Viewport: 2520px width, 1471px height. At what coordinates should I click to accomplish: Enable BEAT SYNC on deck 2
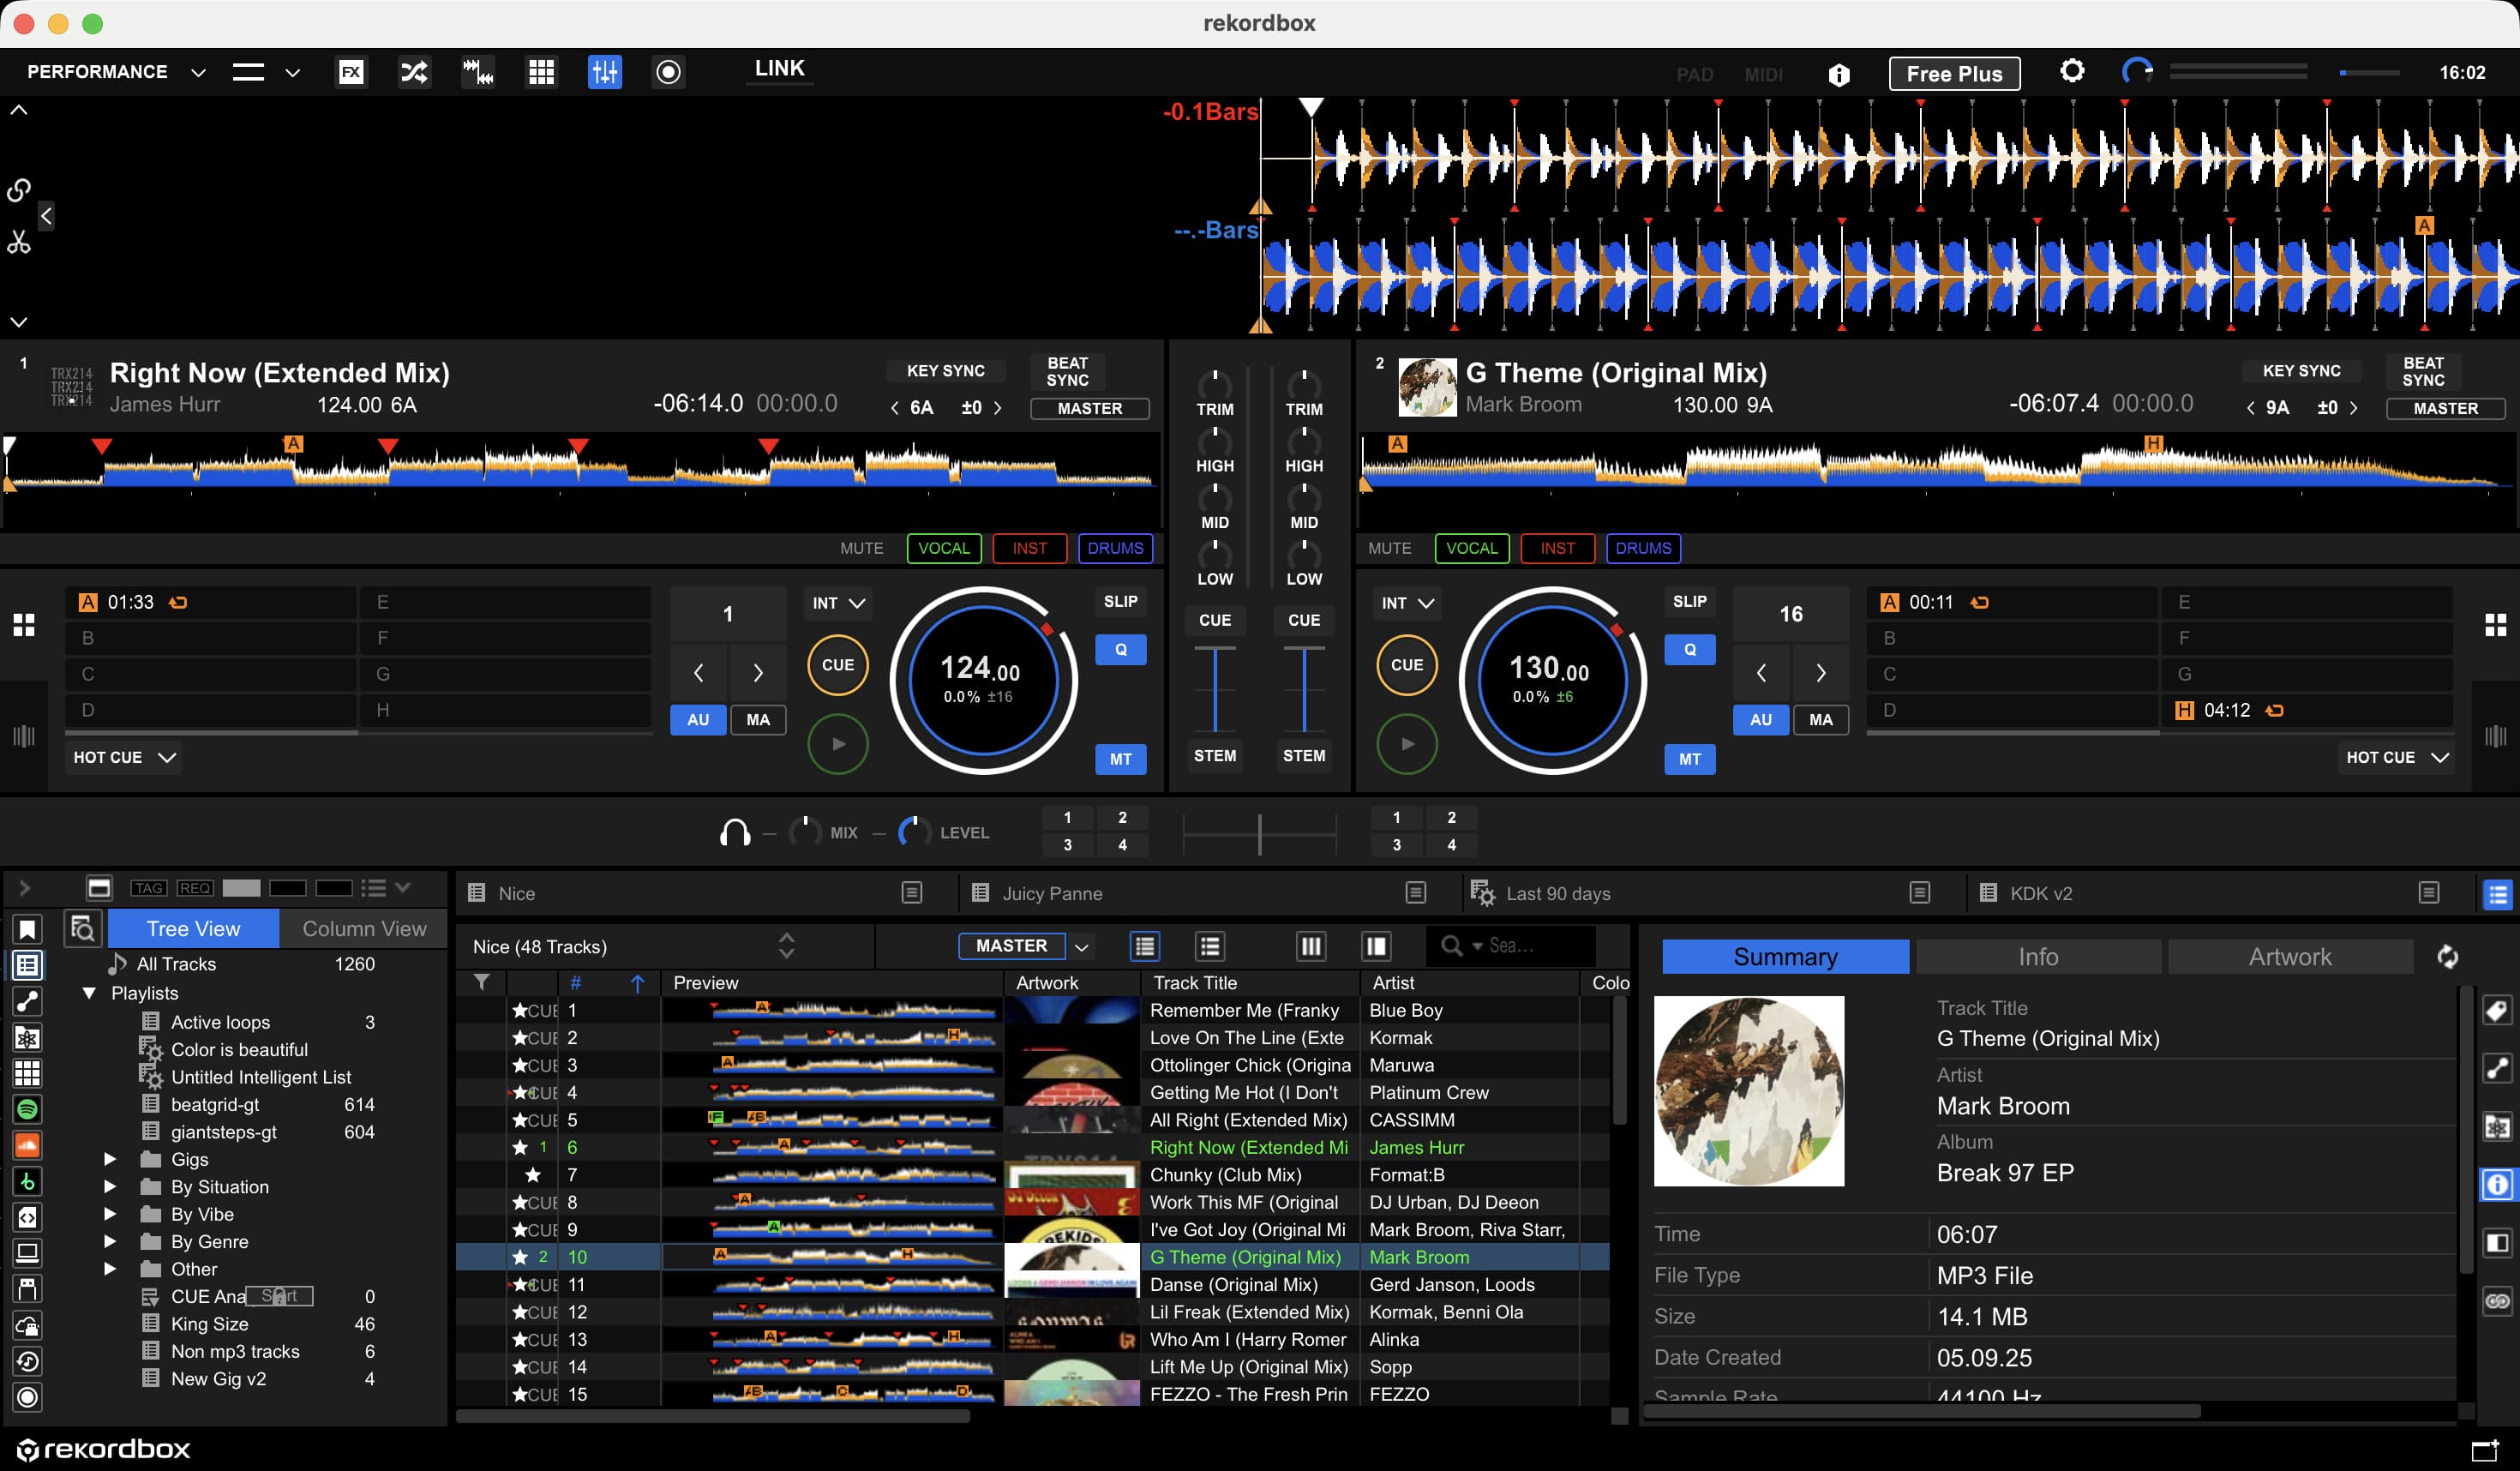2423,371
